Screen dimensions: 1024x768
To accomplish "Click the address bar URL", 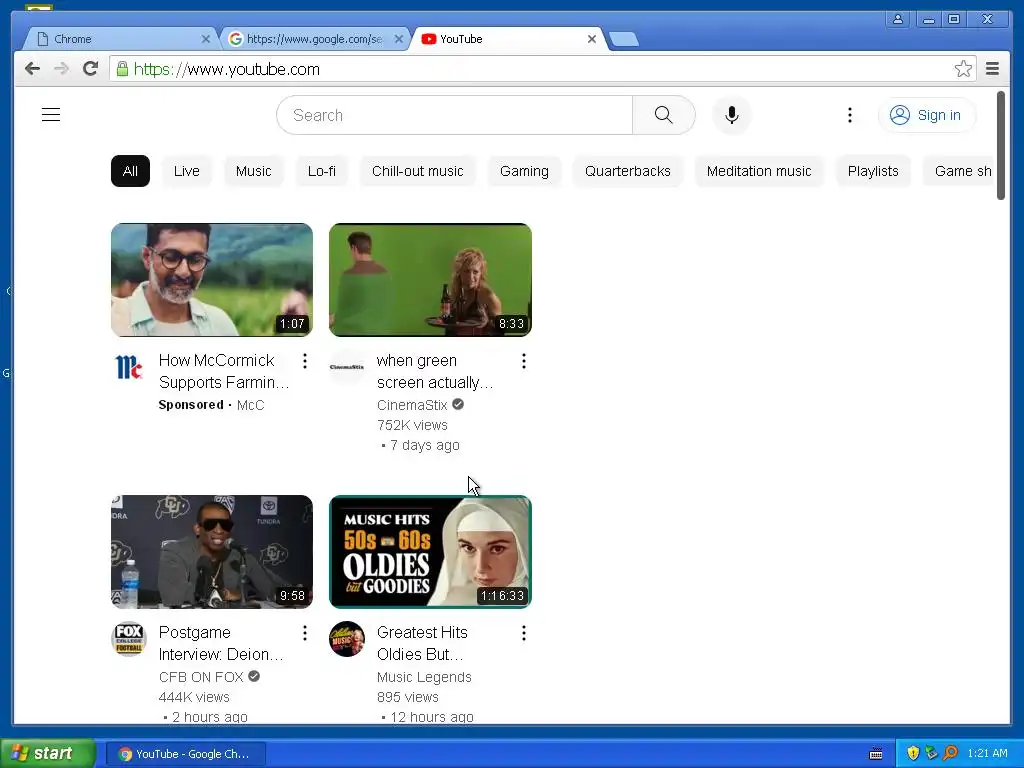I will 227,69.
